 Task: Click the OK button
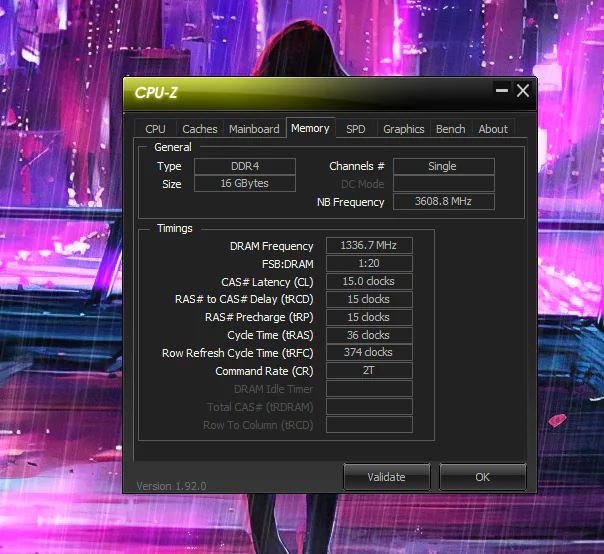482,477
